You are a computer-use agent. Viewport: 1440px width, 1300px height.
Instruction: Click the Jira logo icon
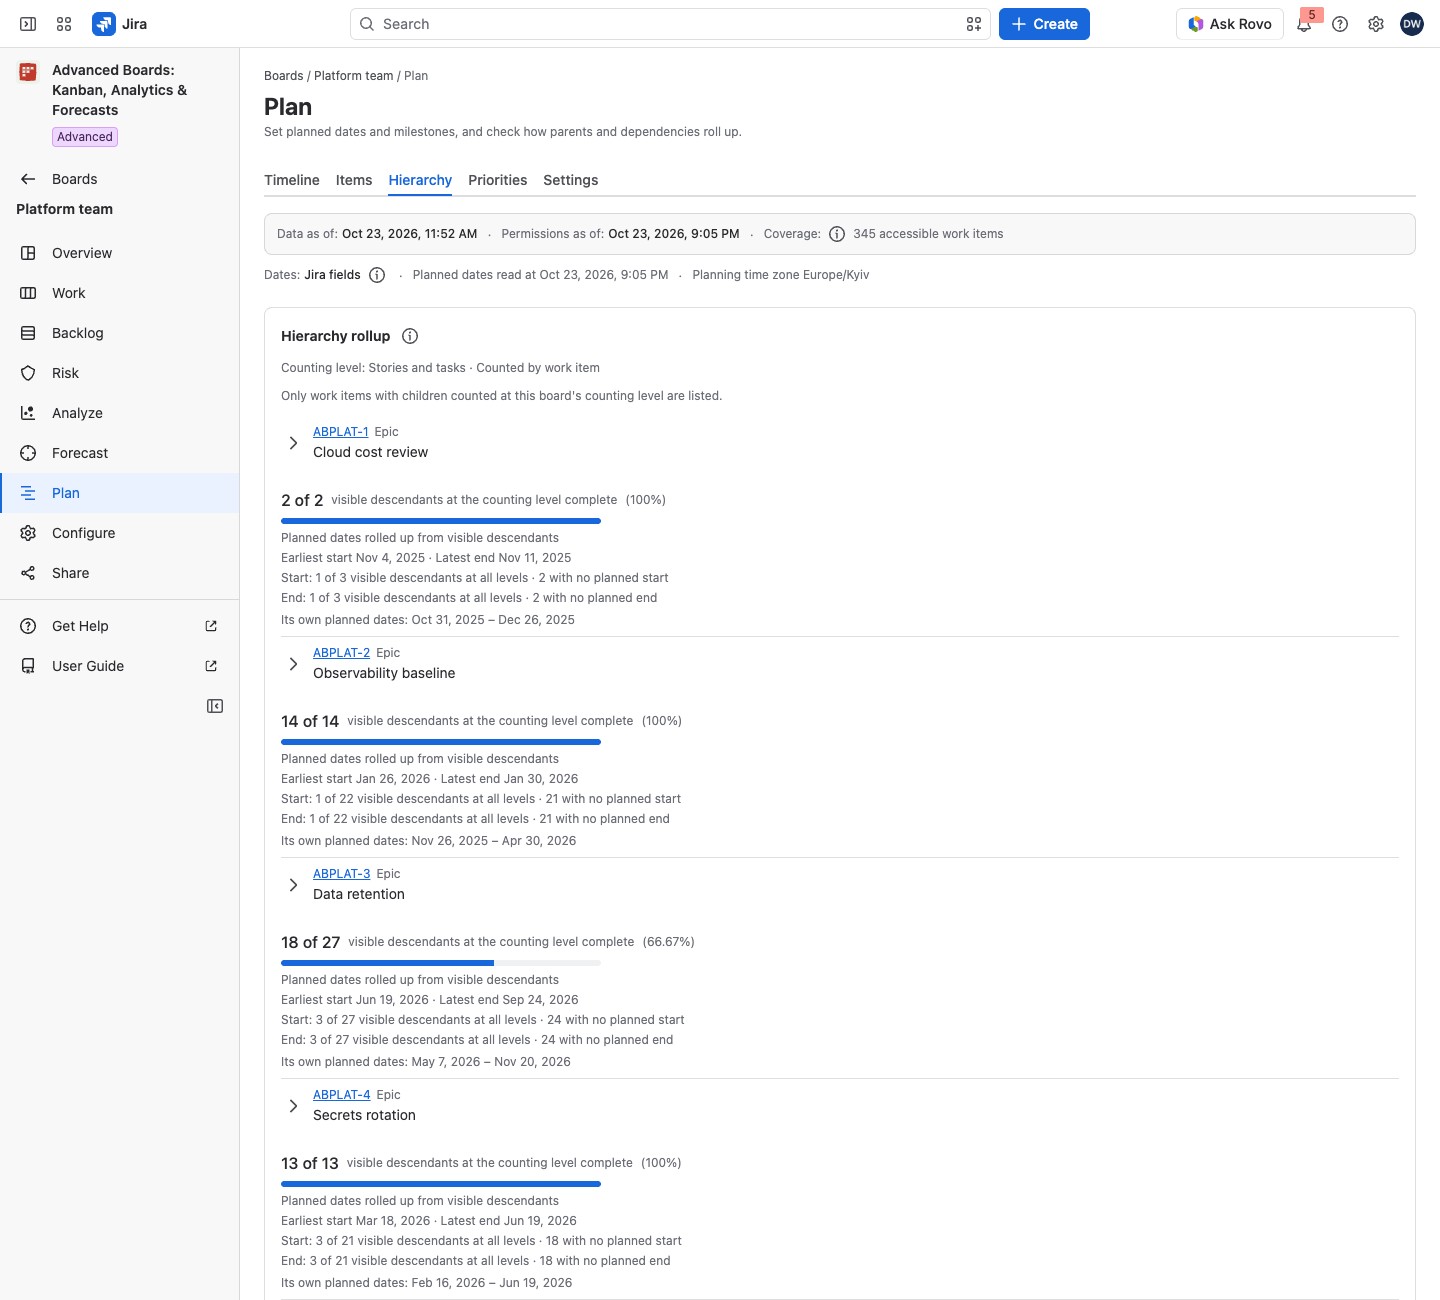[x=104, y=24]
